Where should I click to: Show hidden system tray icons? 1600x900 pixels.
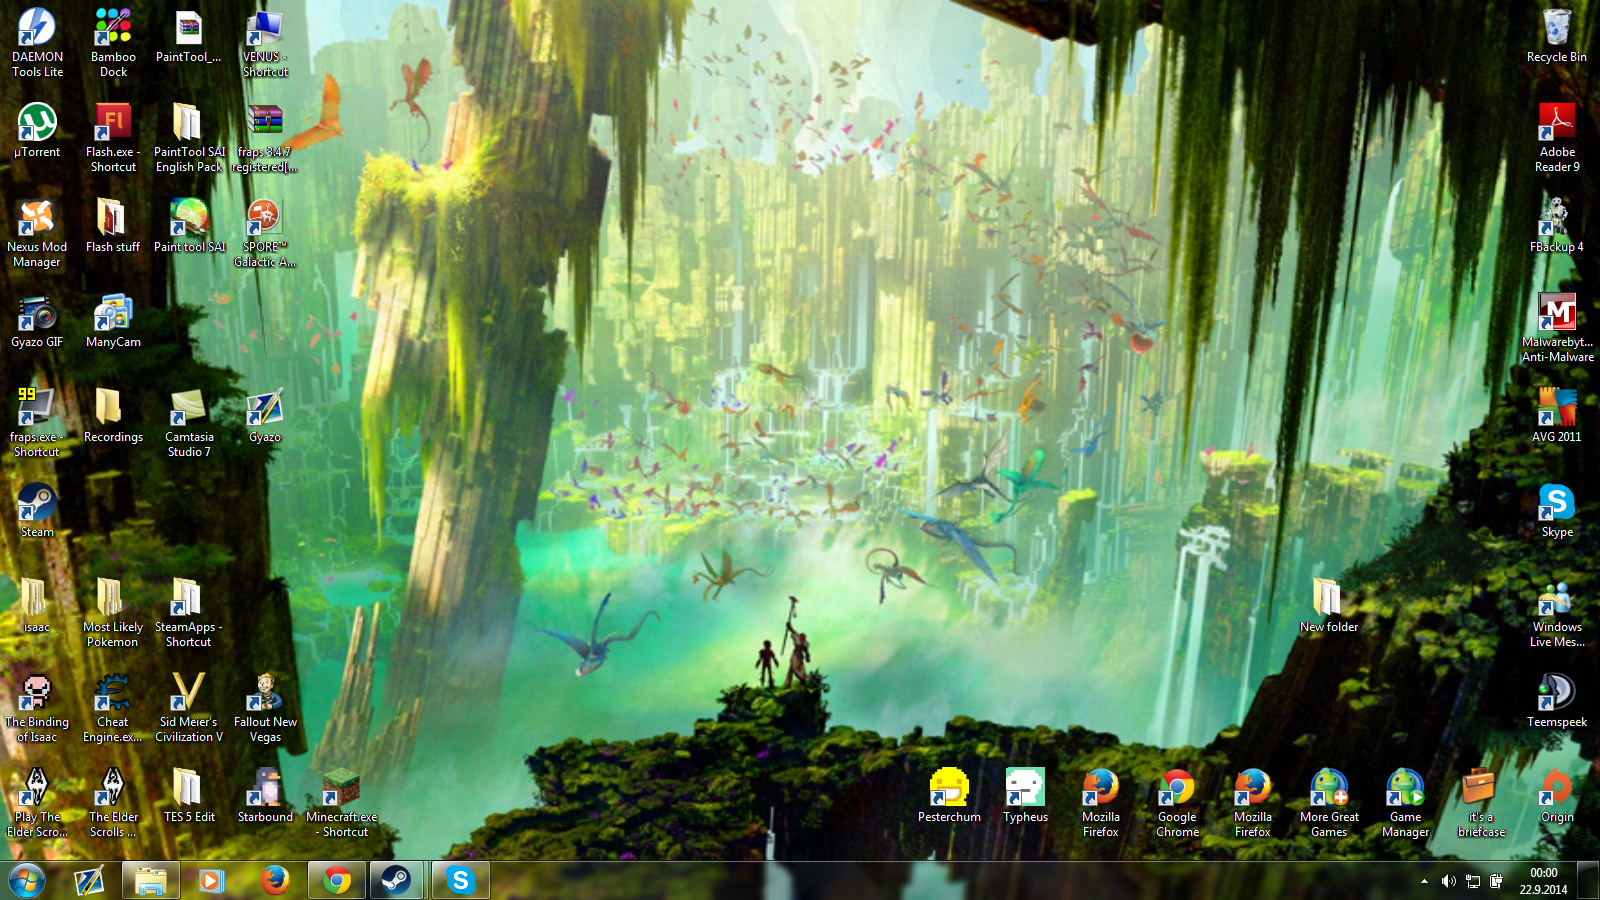tap(1424, 881)
